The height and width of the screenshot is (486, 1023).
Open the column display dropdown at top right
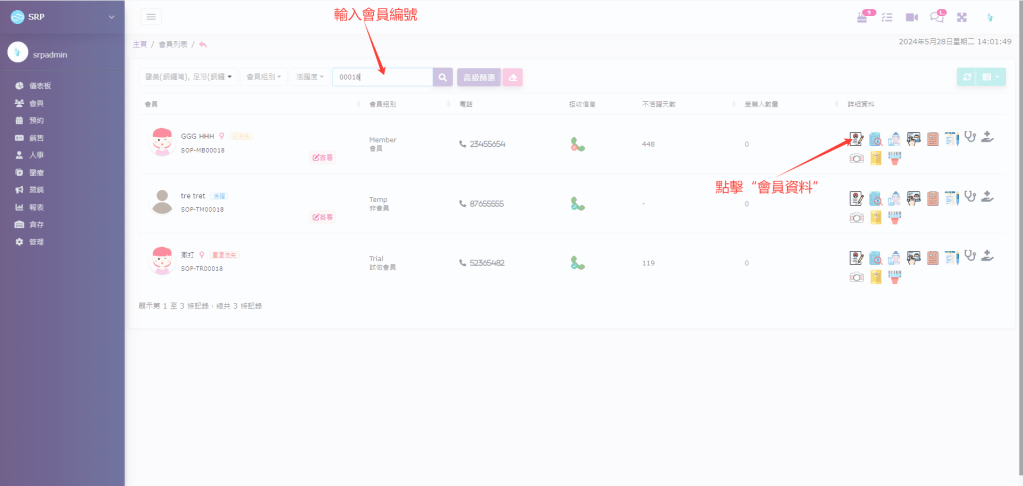pyautogui.click(x=993, y=77)
